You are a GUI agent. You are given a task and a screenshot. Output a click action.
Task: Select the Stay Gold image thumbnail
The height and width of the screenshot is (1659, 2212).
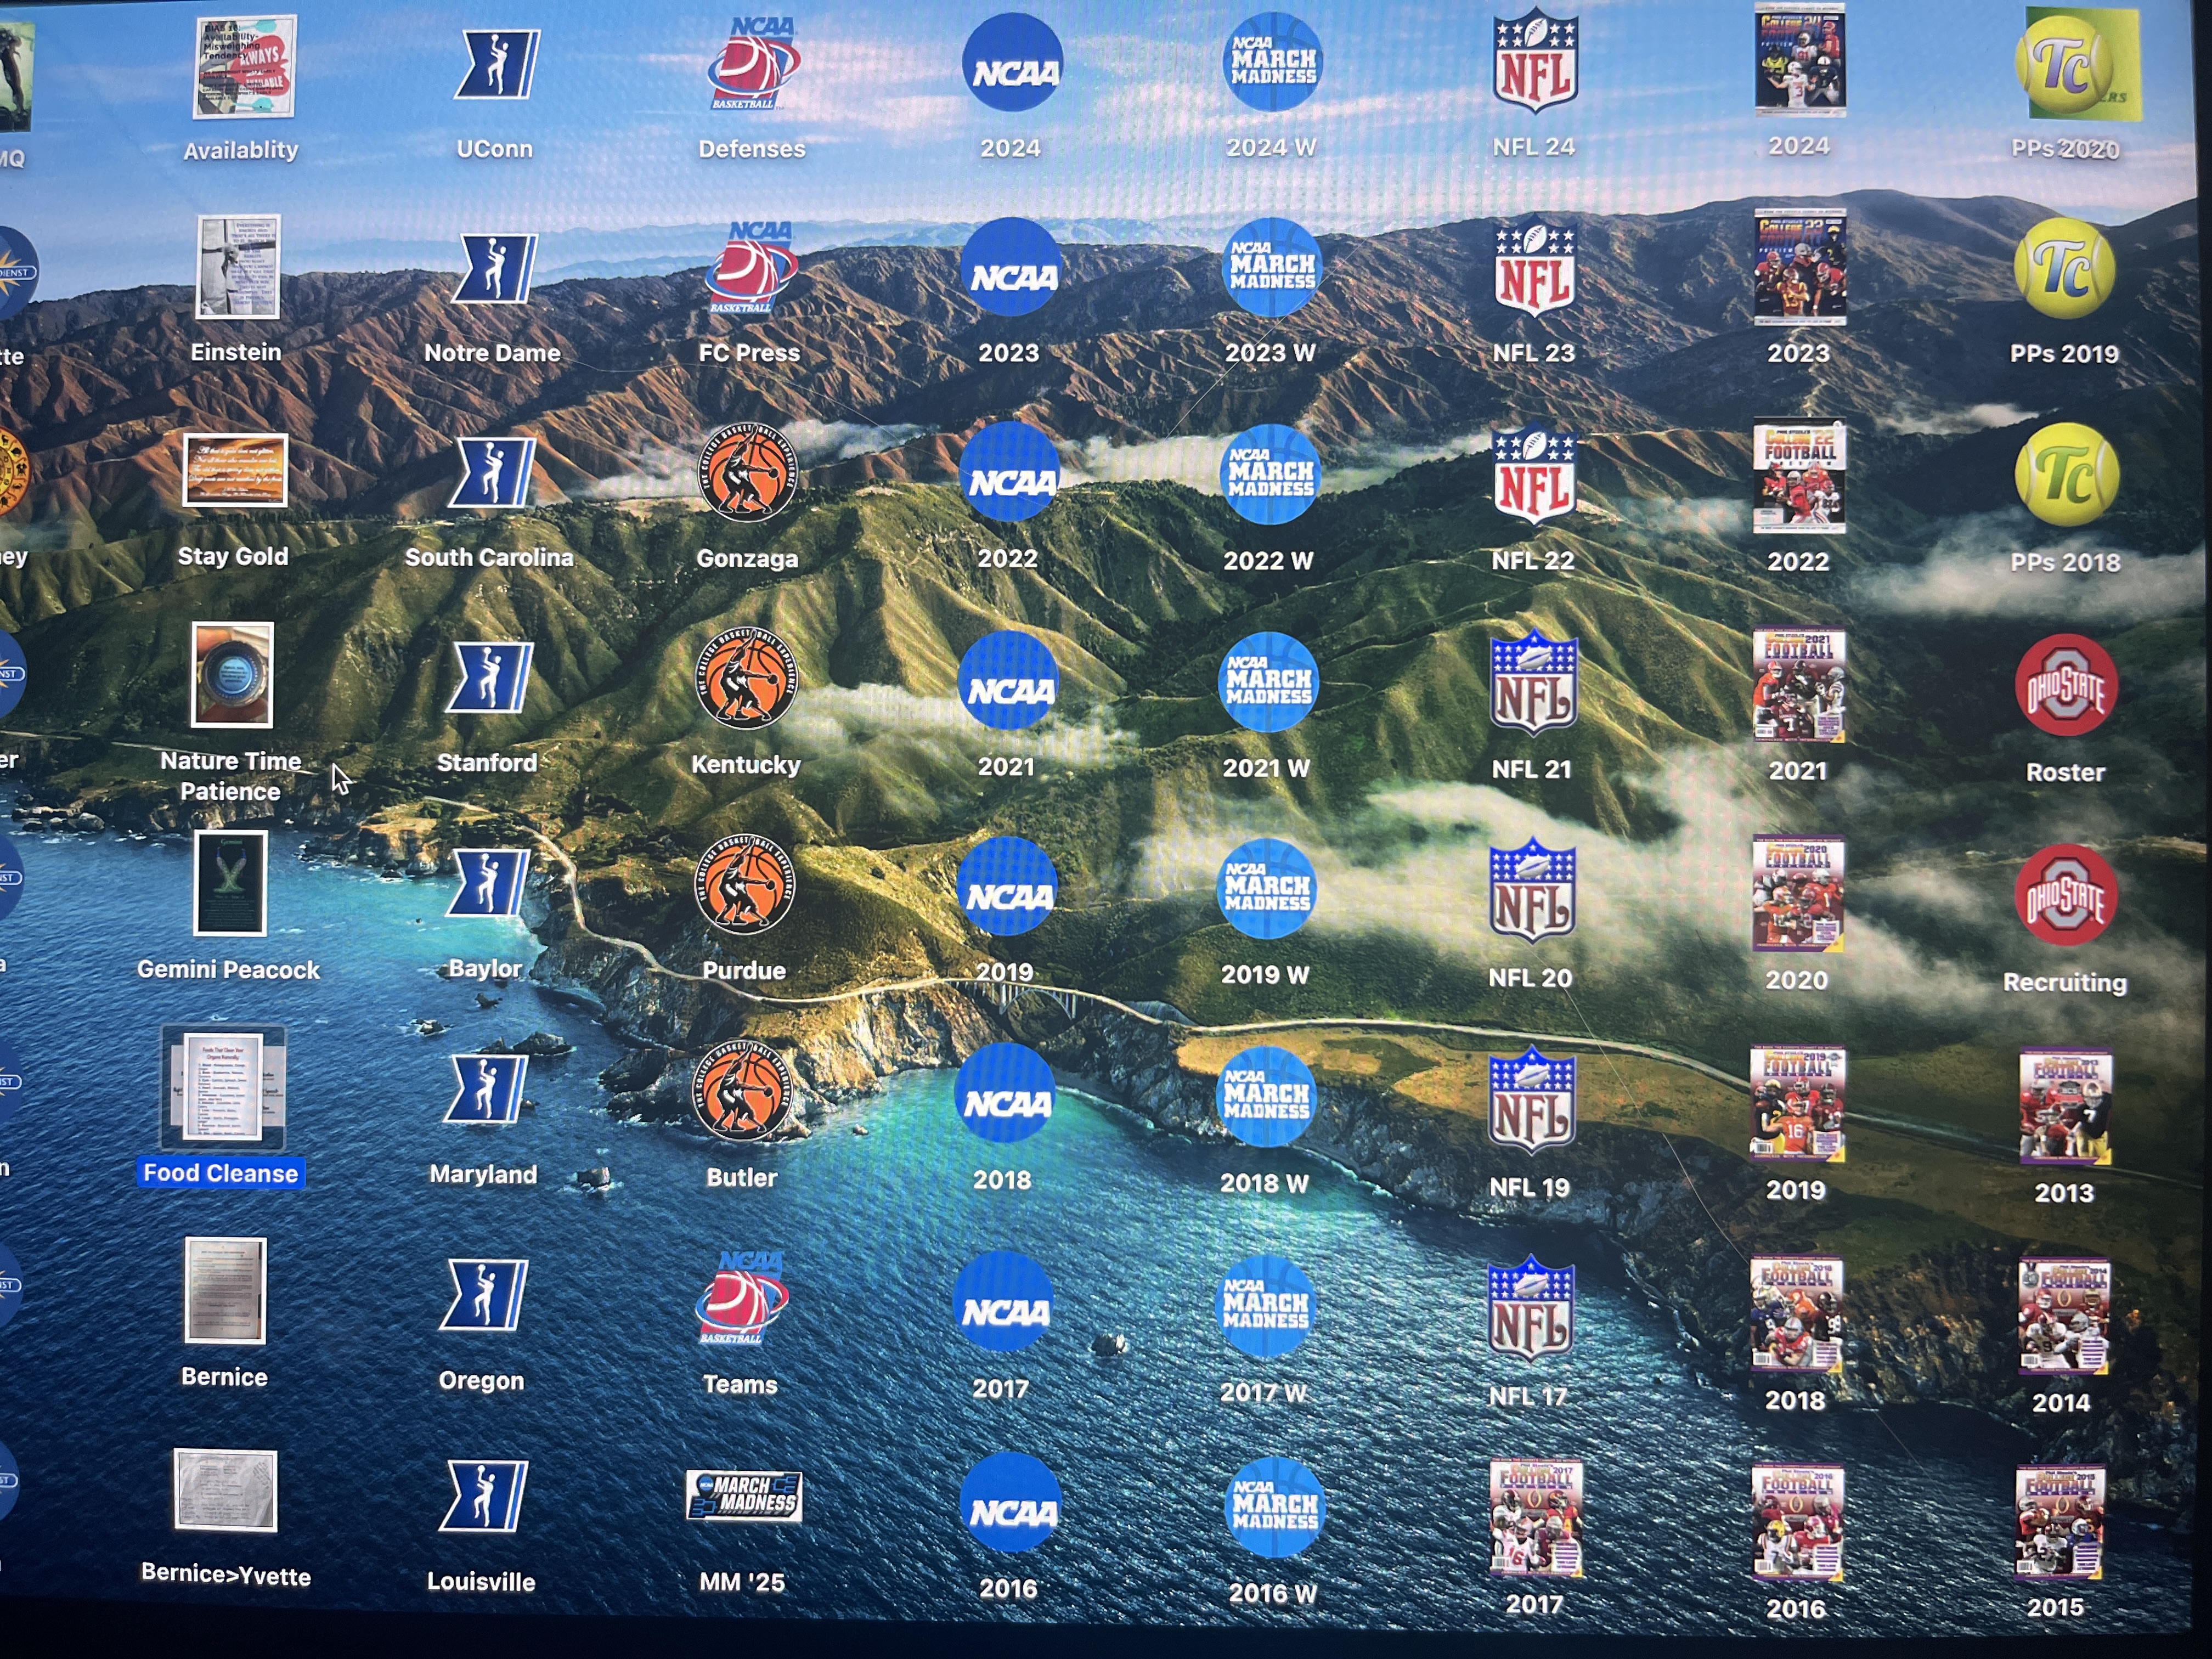pos(235,471)
